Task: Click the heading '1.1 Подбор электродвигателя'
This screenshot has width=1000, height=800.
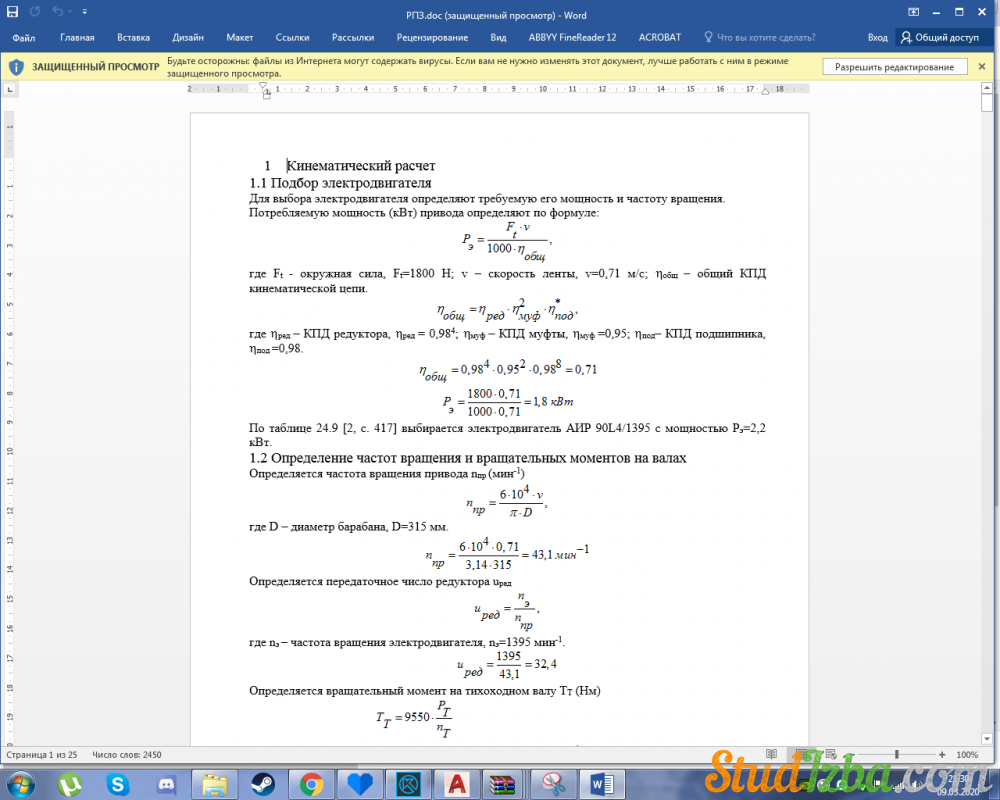Action: tap(341, 183)
